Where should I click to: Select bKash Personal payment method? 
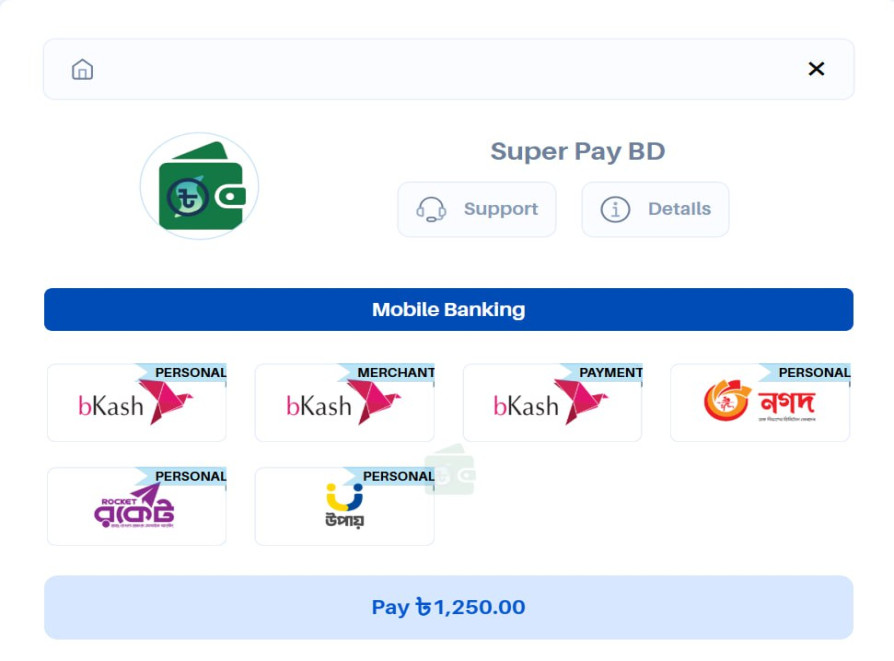pyautogui.click(x=137, y=403)
